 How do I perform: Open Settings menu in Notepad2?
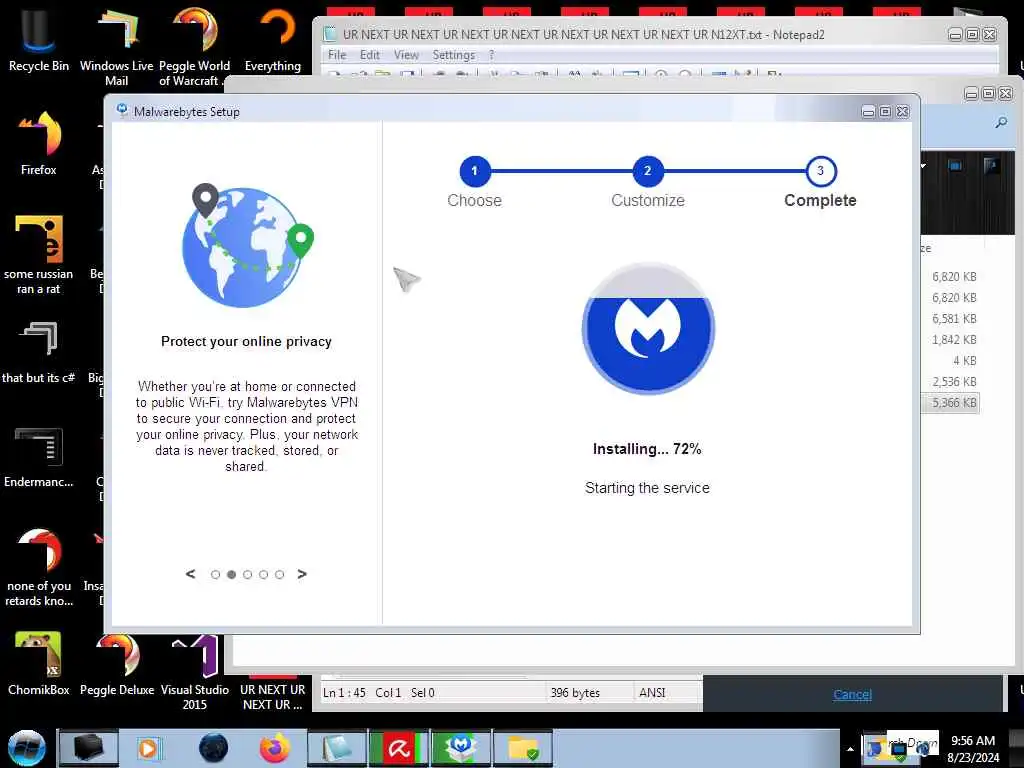[x=453, y=55]
